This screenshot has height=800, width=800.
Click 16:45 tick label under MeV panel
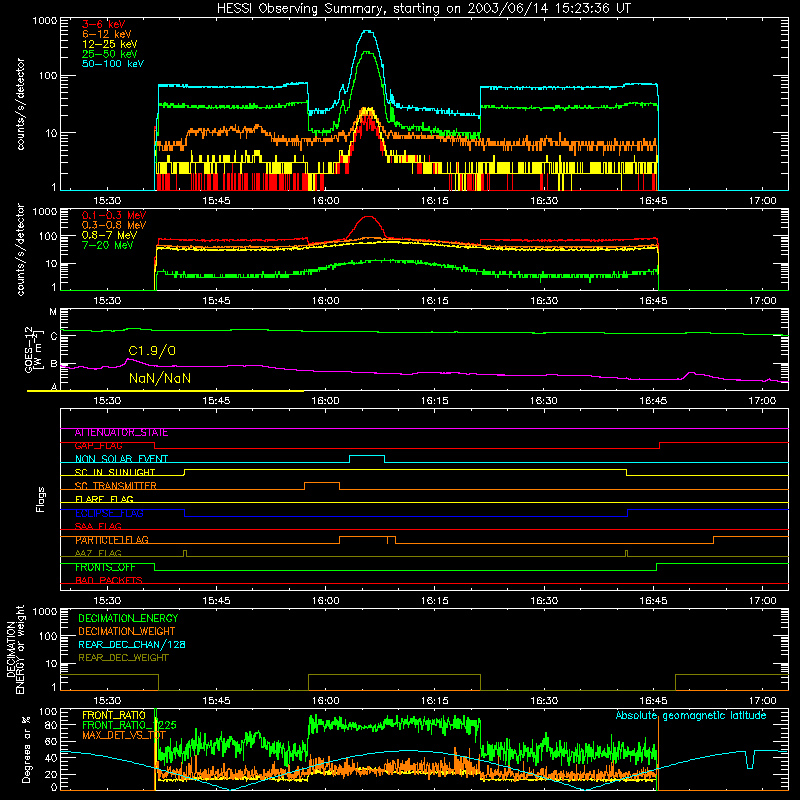[x=653, y=301]
